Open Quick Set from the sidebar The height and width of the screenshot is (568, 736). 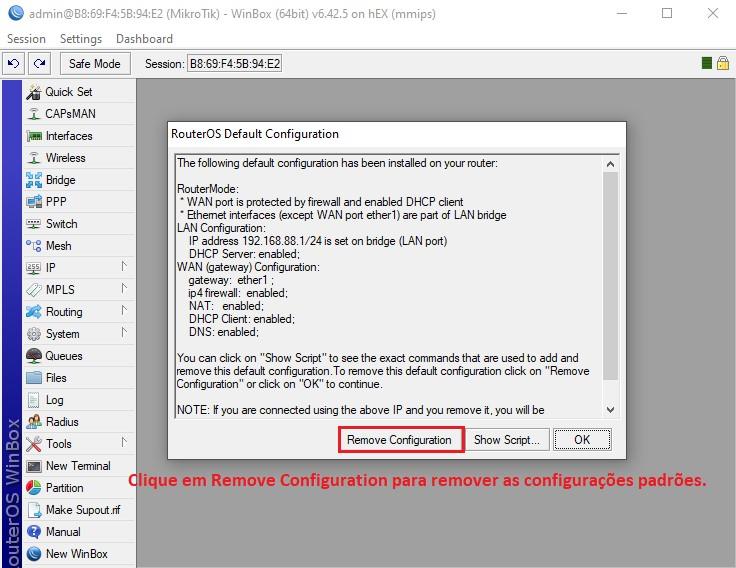(79, 92)
